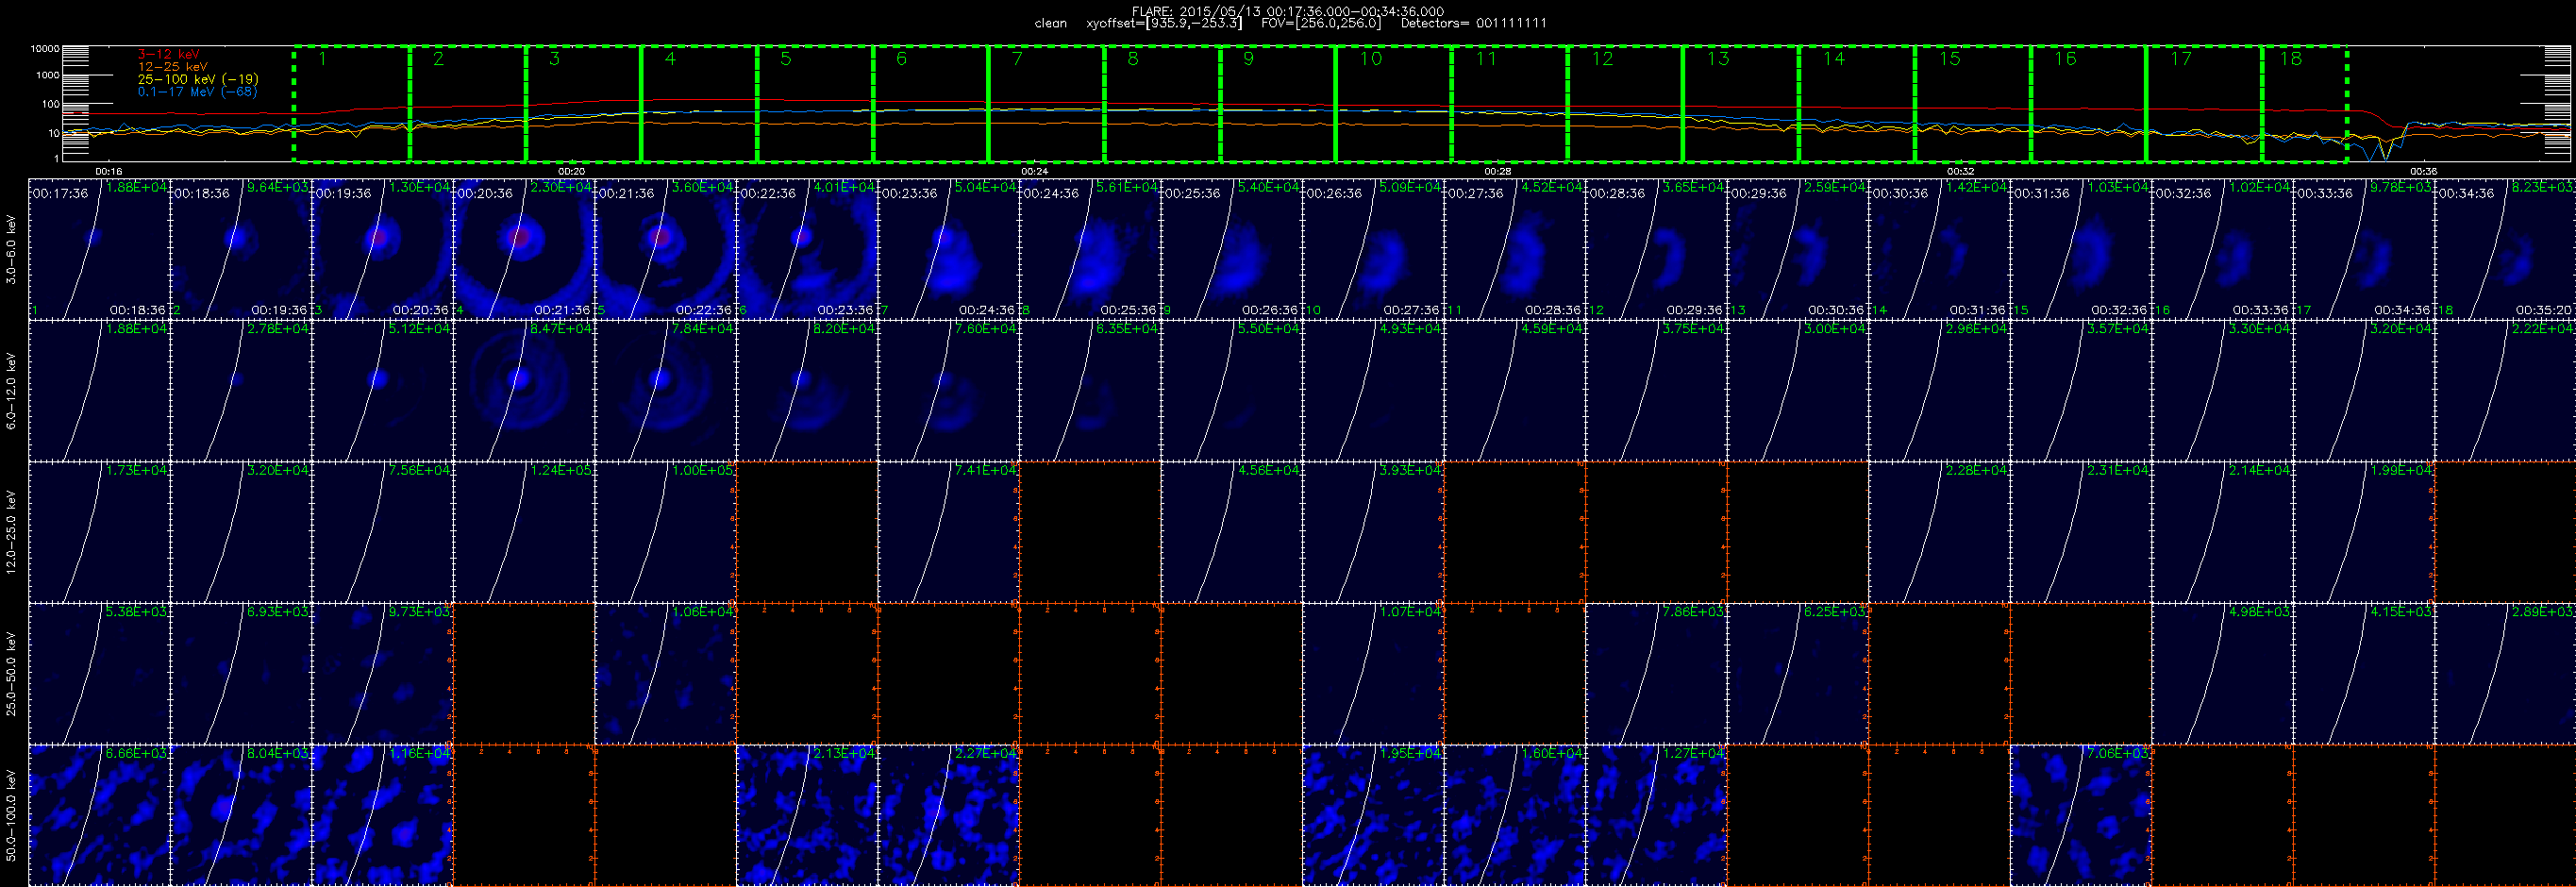Click the 50.0-100.0 keV row label
Image resolution: width=2576 pixels, height=887 pixels.
[x=11, y=815]
